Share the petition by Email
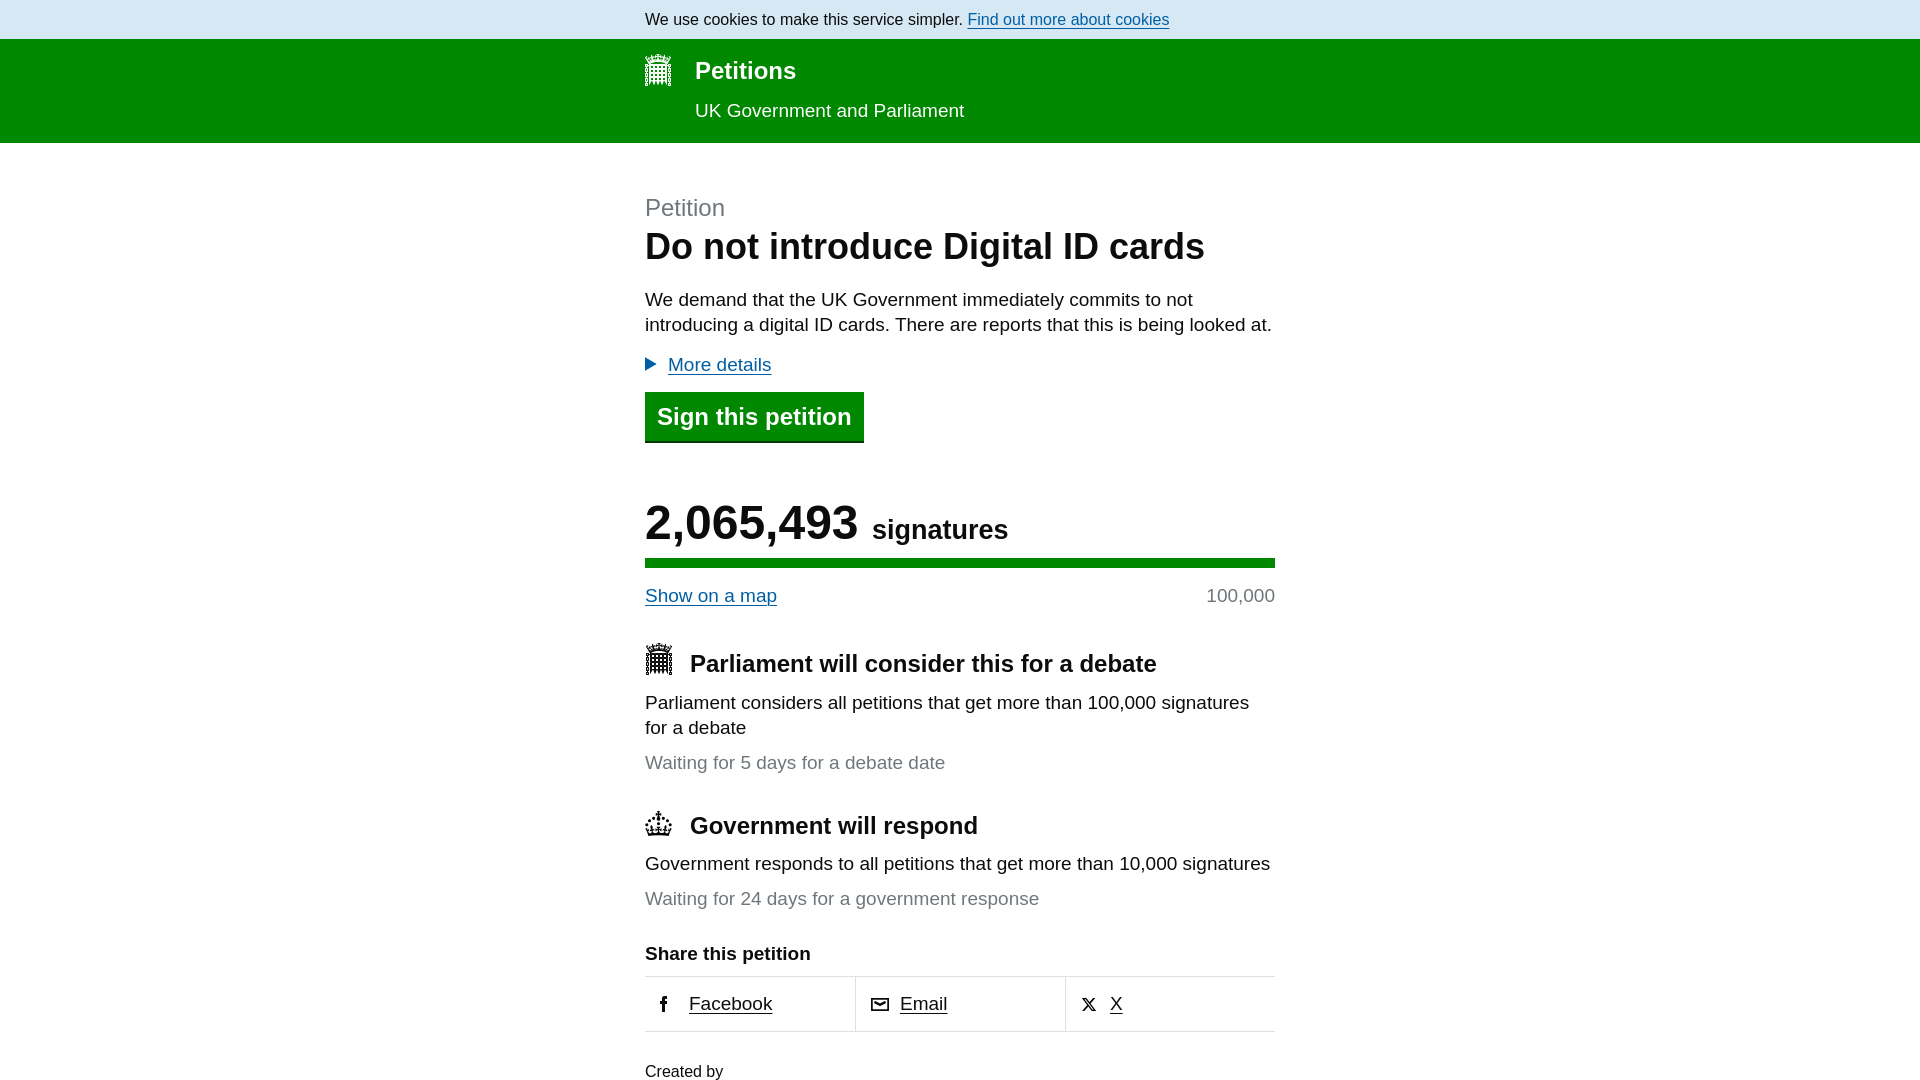The image size is (1920, 1080). [923, 1003]
